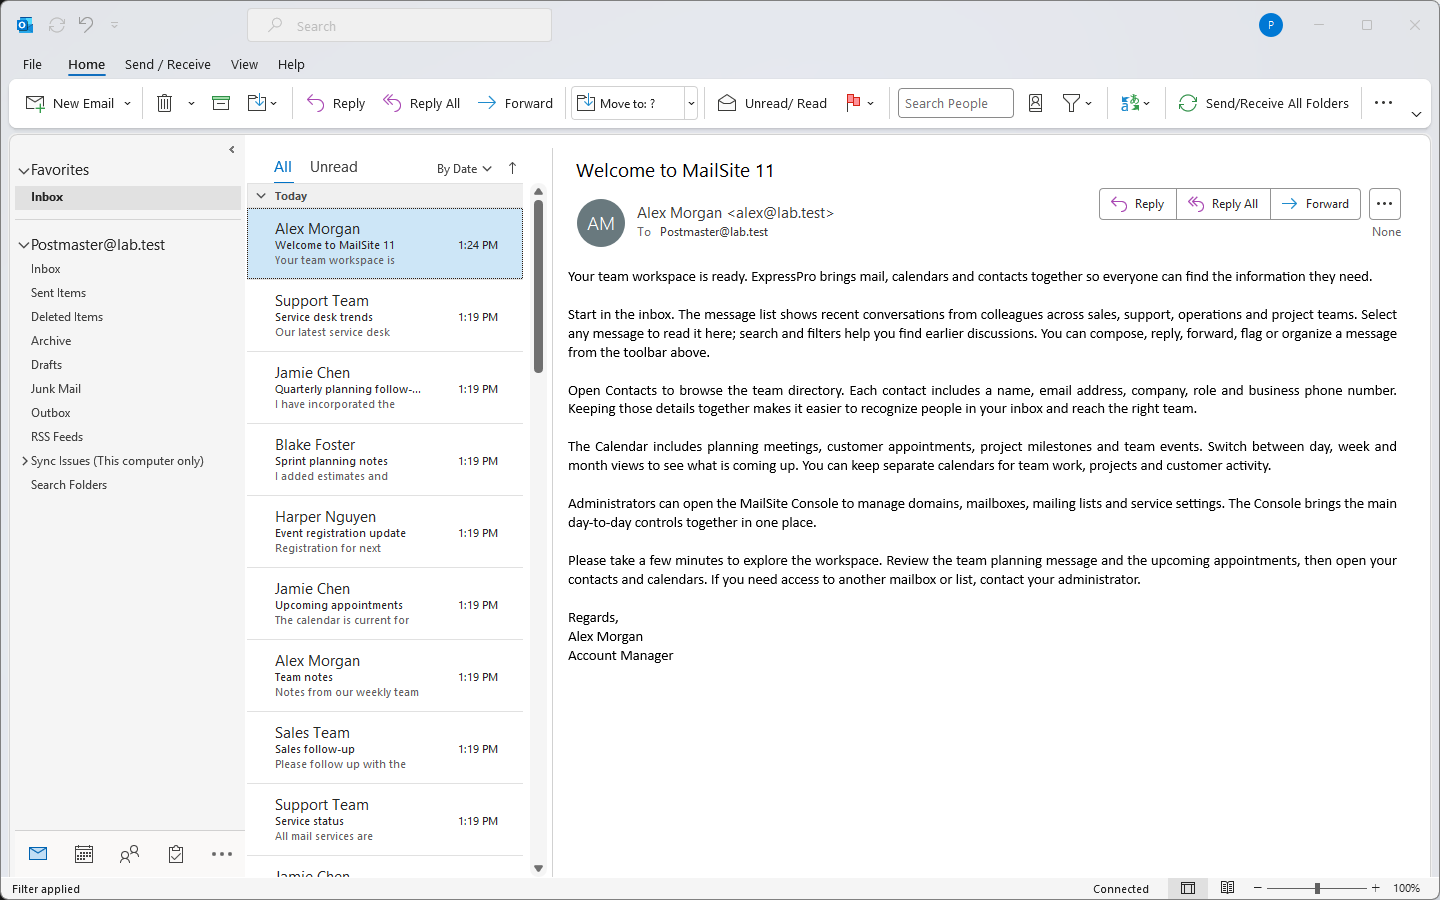Open the Help ribbon tab
1440x900 pixels.
point(291,64)
